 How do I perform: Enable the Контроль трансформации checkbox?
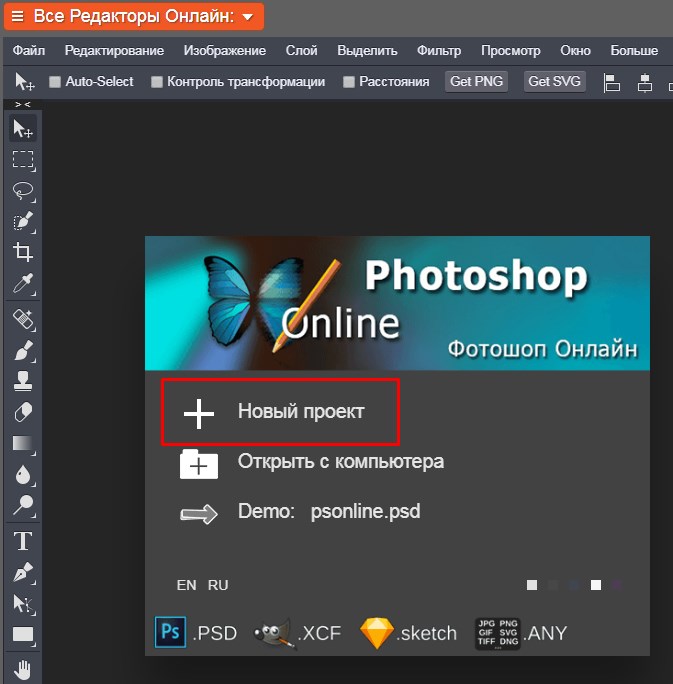click(157, 82)
